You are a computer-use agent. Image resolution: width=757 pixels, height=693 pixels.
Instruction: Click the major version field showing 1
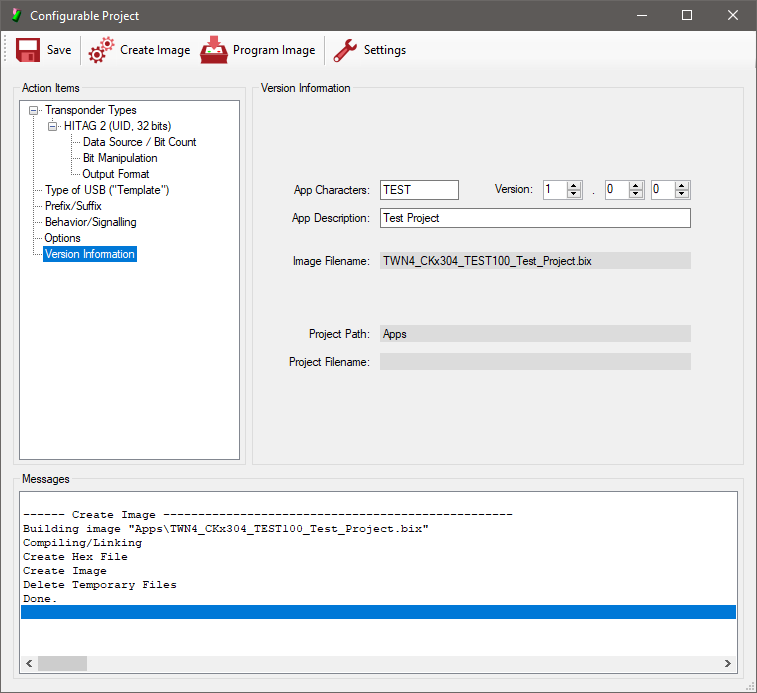click(x=555, y=190)
